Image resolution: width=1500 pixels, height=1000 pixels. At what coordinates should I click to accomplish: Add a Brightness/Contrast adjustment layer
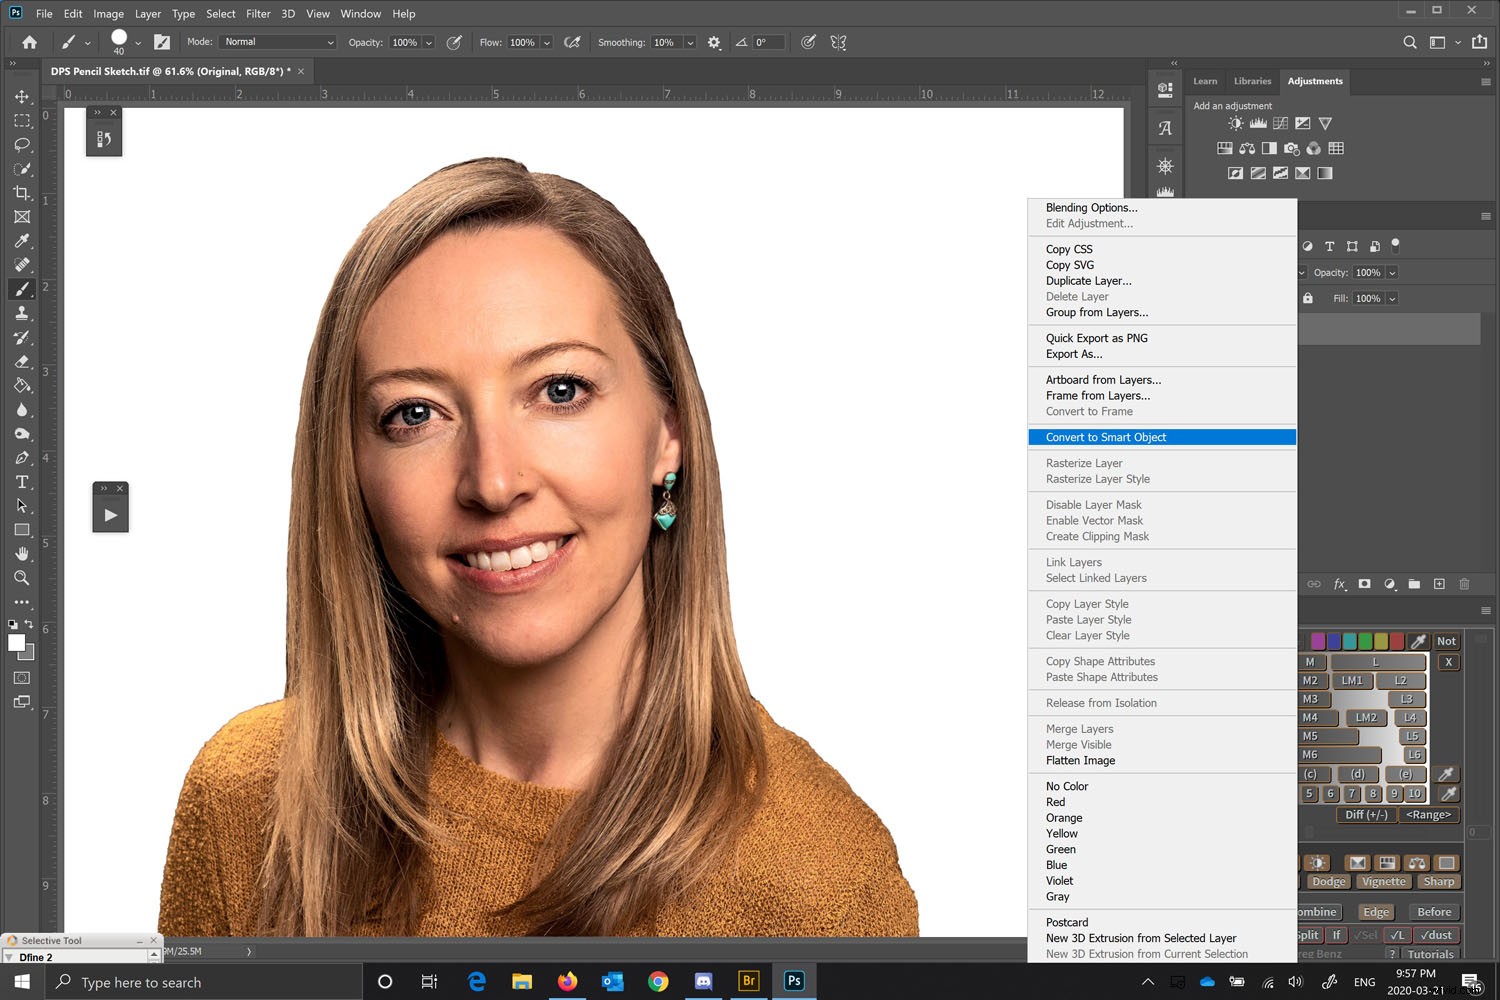(1234, 123)
